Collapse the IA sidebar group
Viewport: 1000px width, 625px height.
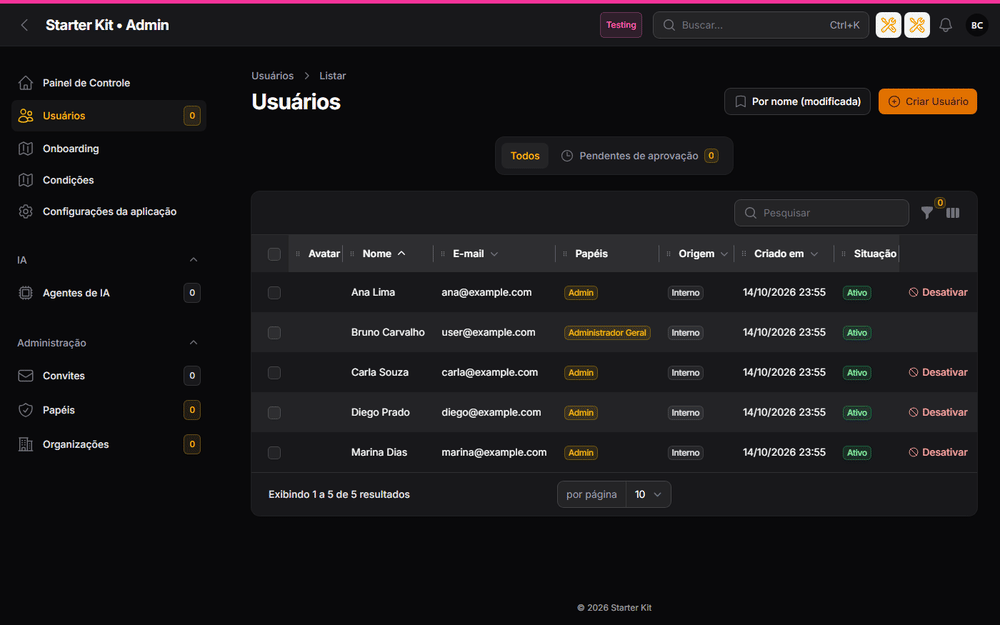click(193, 260)
